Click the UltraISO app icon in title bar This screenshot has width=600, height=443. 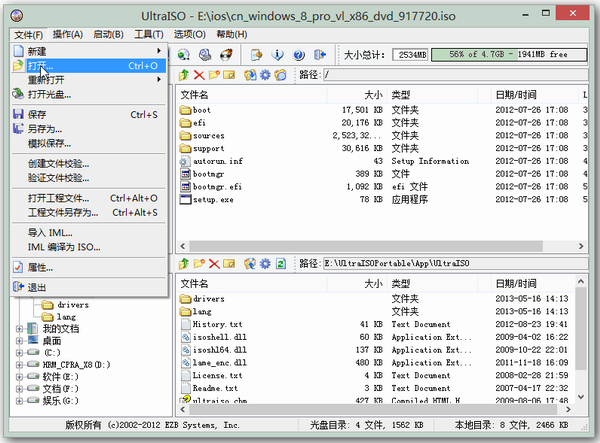[x=17, y=16]
